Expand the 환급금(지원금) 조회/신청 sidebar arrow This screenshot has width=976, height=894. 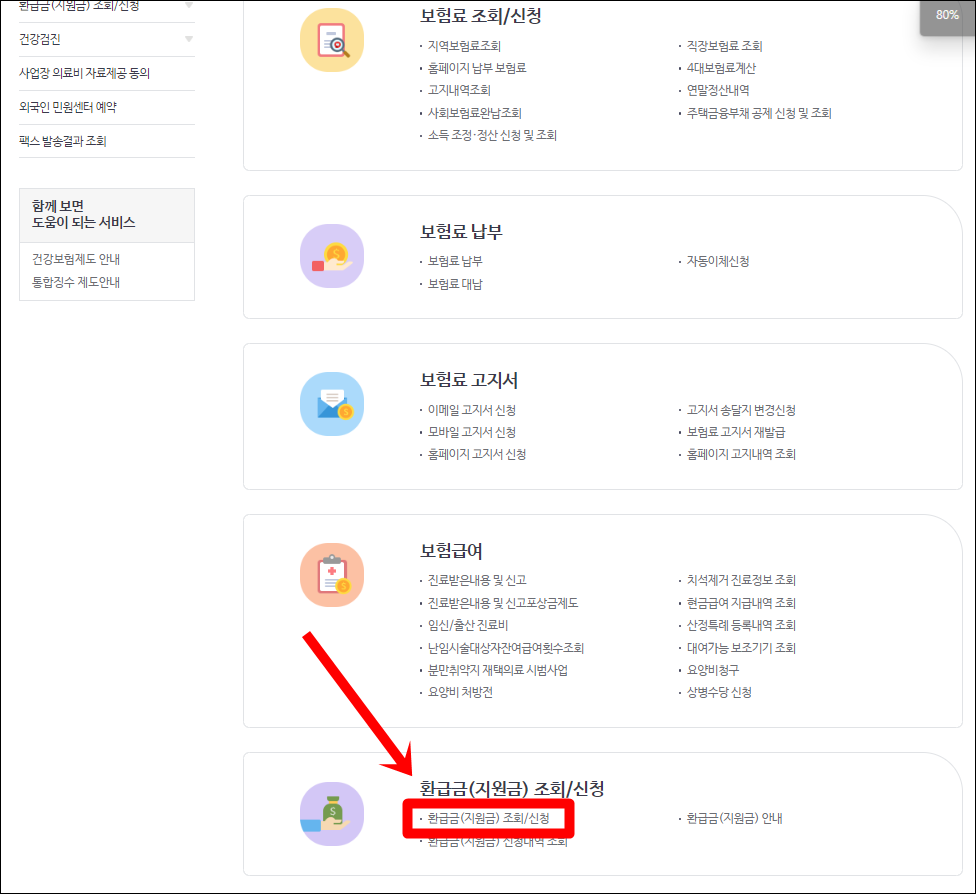tap(189, 5)
